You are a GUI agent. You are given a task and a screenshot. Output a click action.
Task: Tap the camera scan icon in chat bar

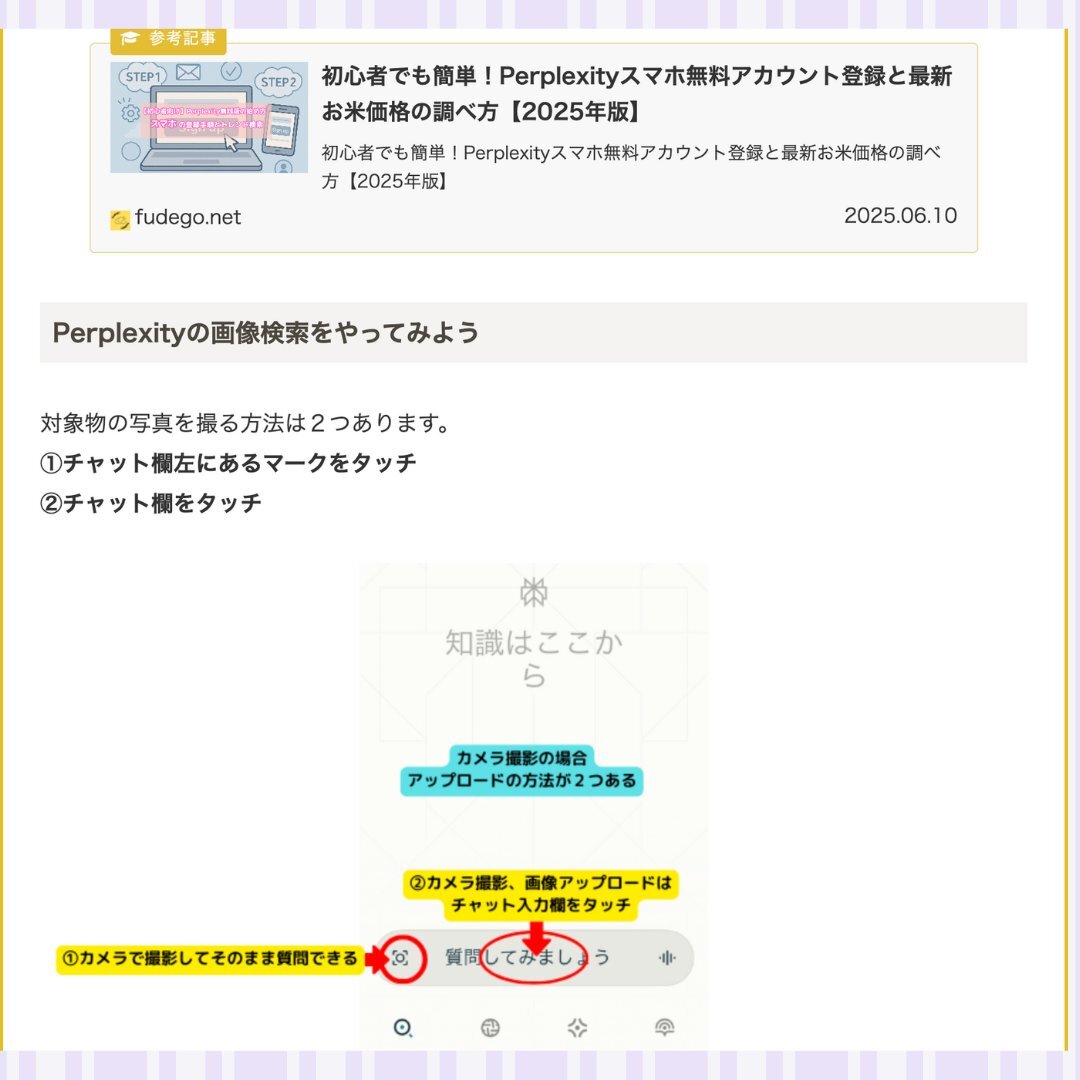(x=400, y=957)
